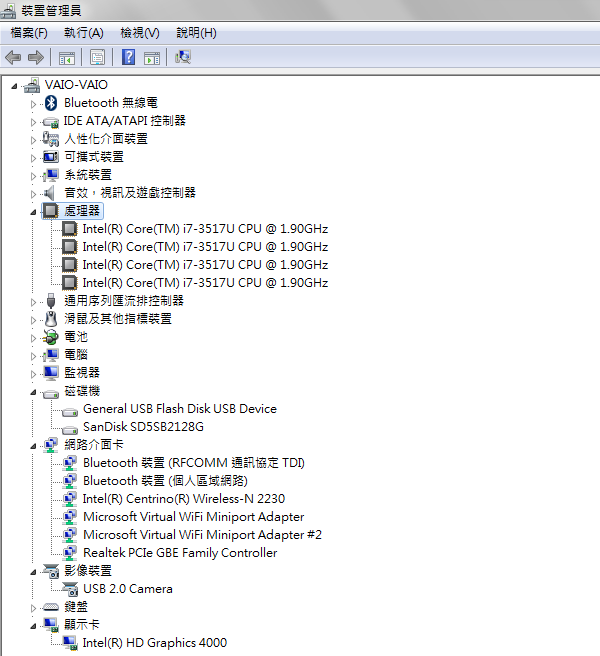Click the 網路介面卡 network icon

tap(51, 445)
